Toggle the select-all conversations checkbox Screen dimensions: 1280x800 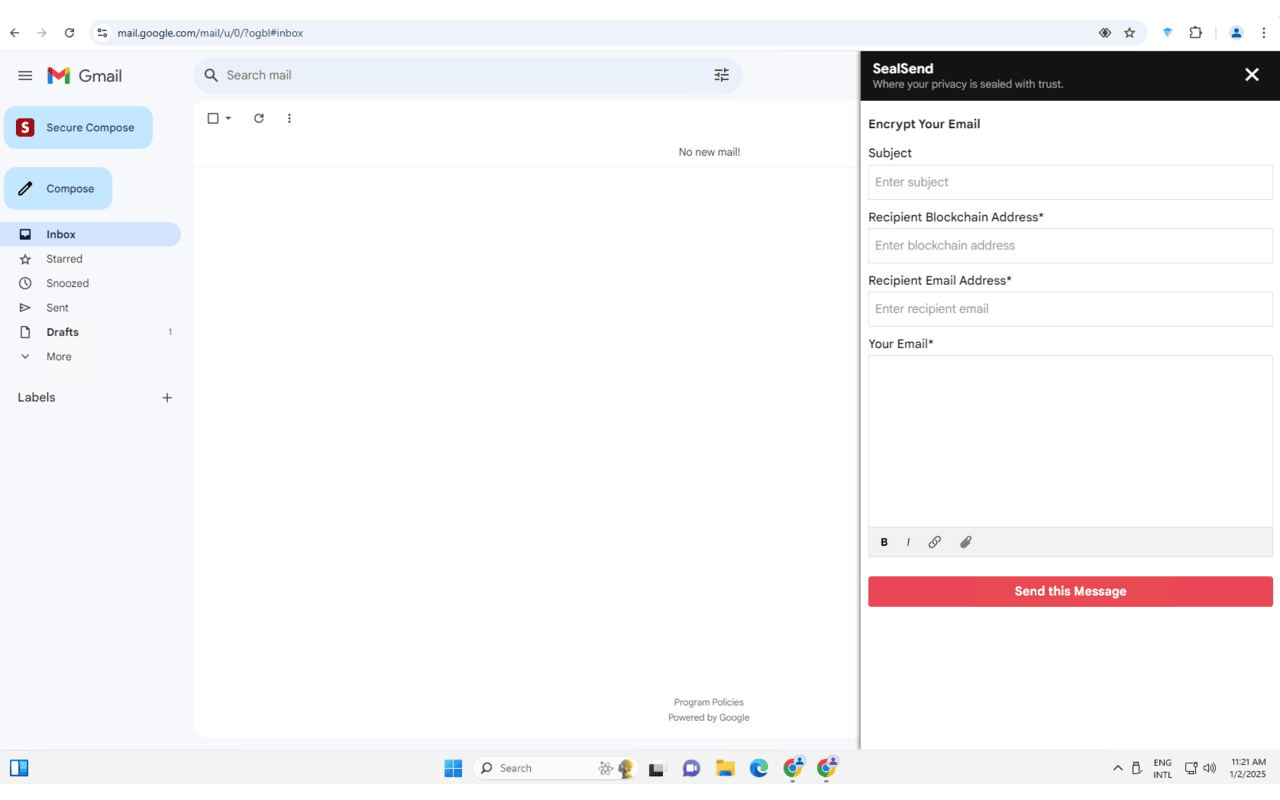212,118
